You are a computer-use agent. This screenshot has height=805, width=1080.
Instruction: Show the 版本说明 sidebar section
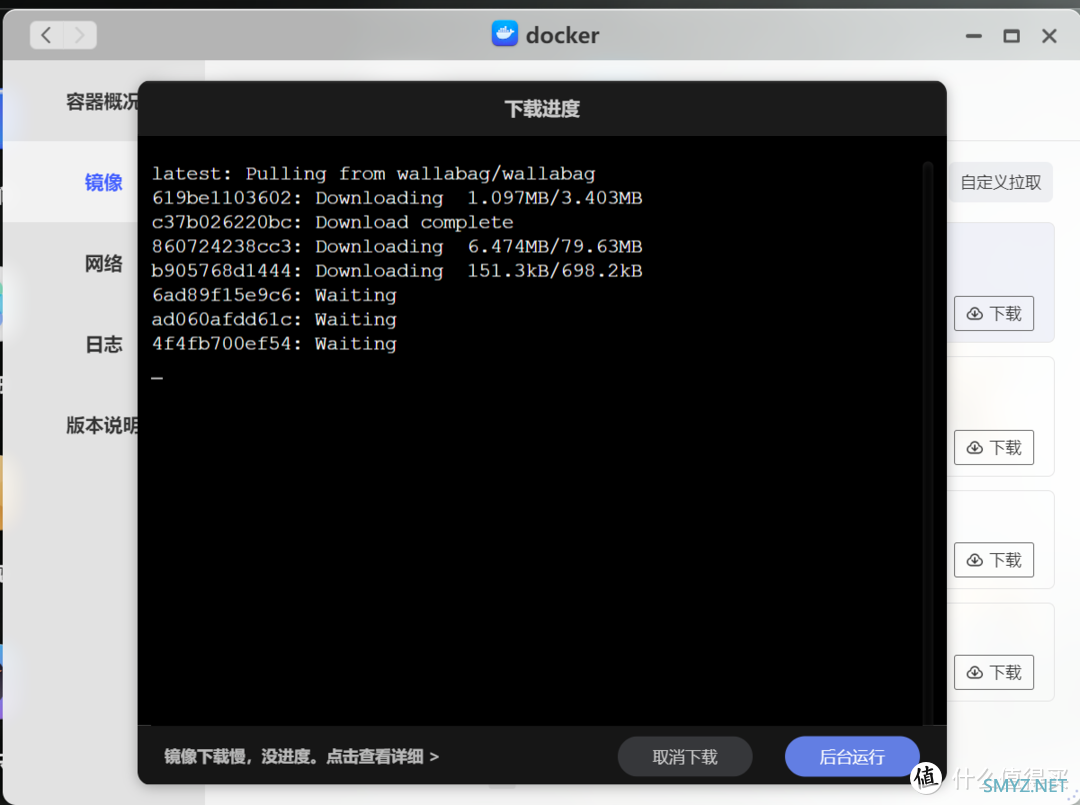pyautogui.click(x=102, y=426)
